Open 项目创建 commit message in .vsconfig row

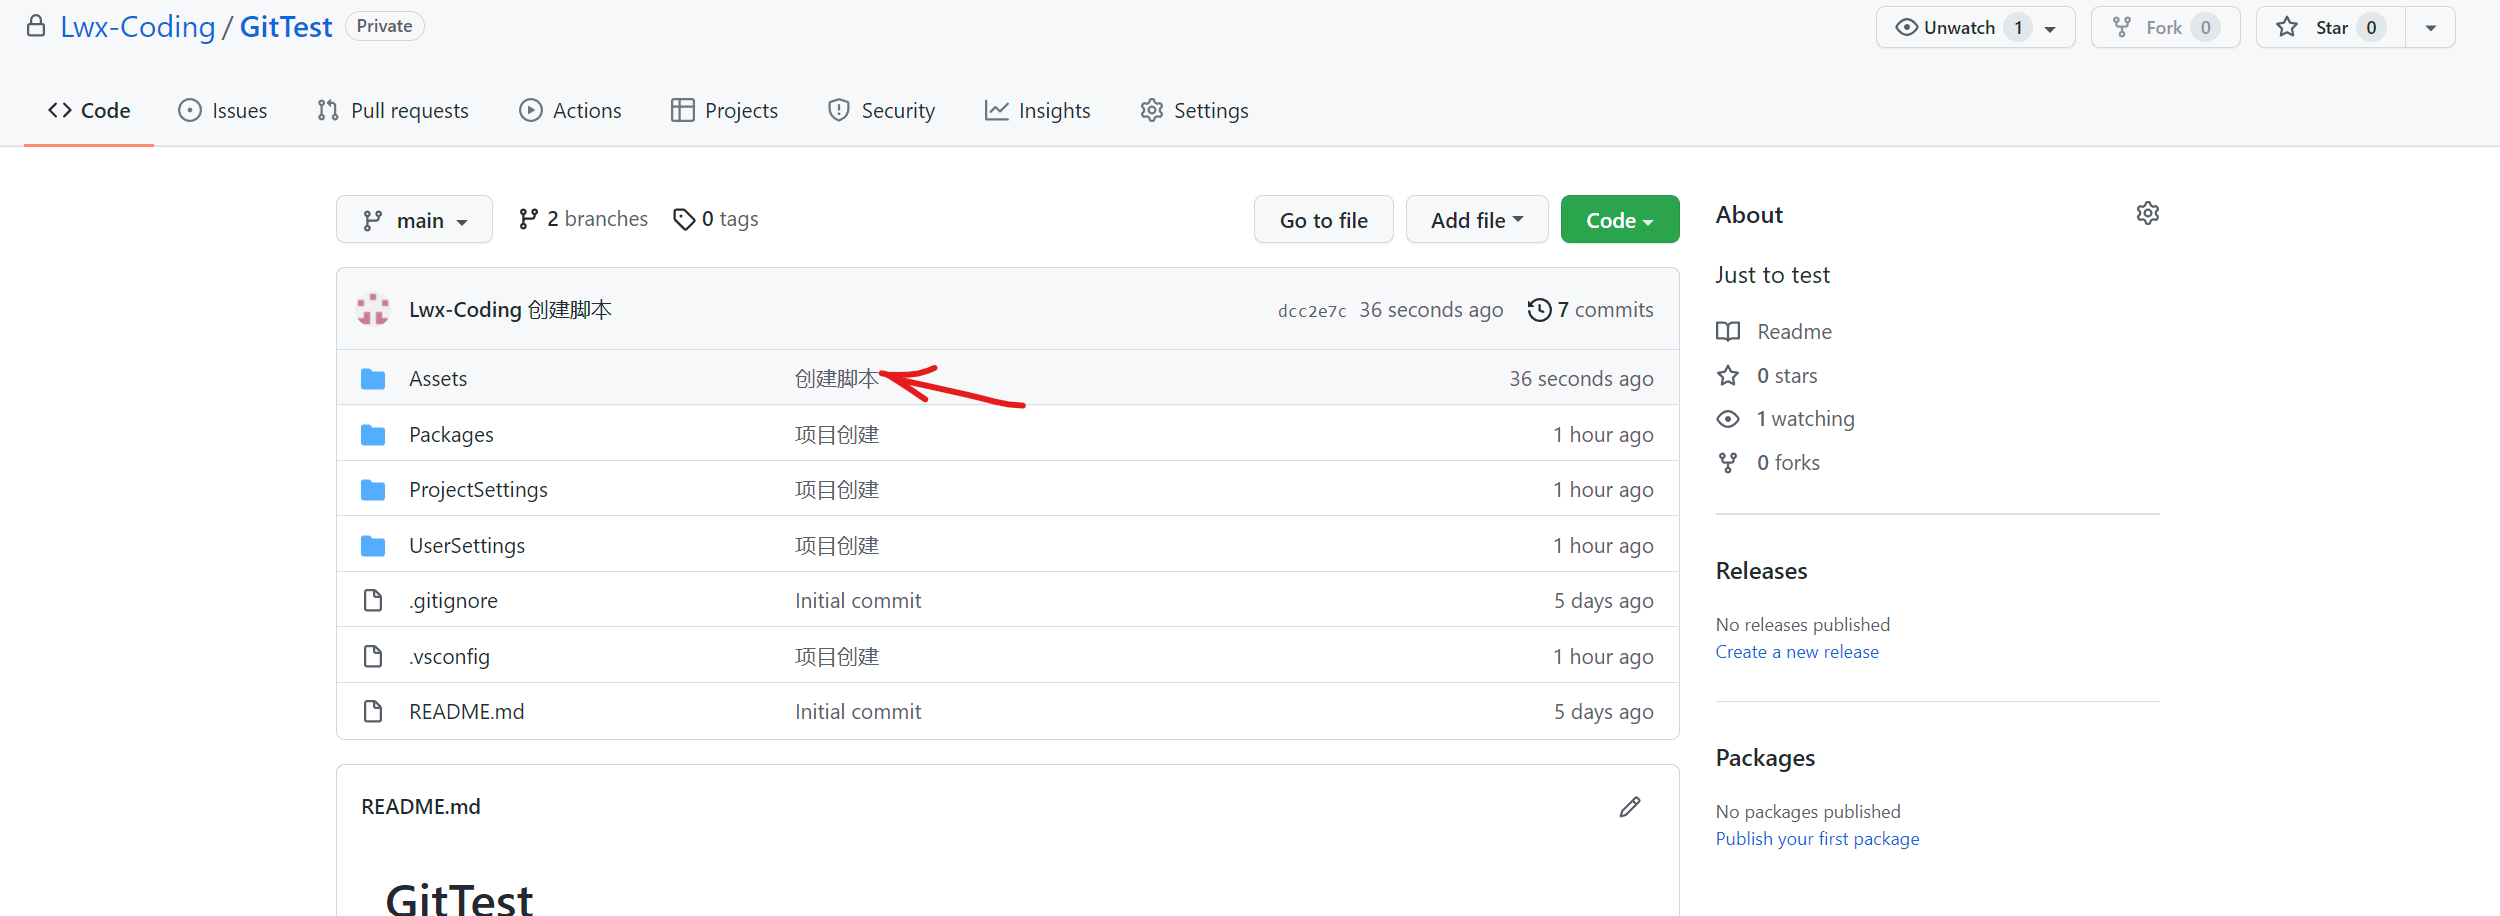tap(837, 656)
